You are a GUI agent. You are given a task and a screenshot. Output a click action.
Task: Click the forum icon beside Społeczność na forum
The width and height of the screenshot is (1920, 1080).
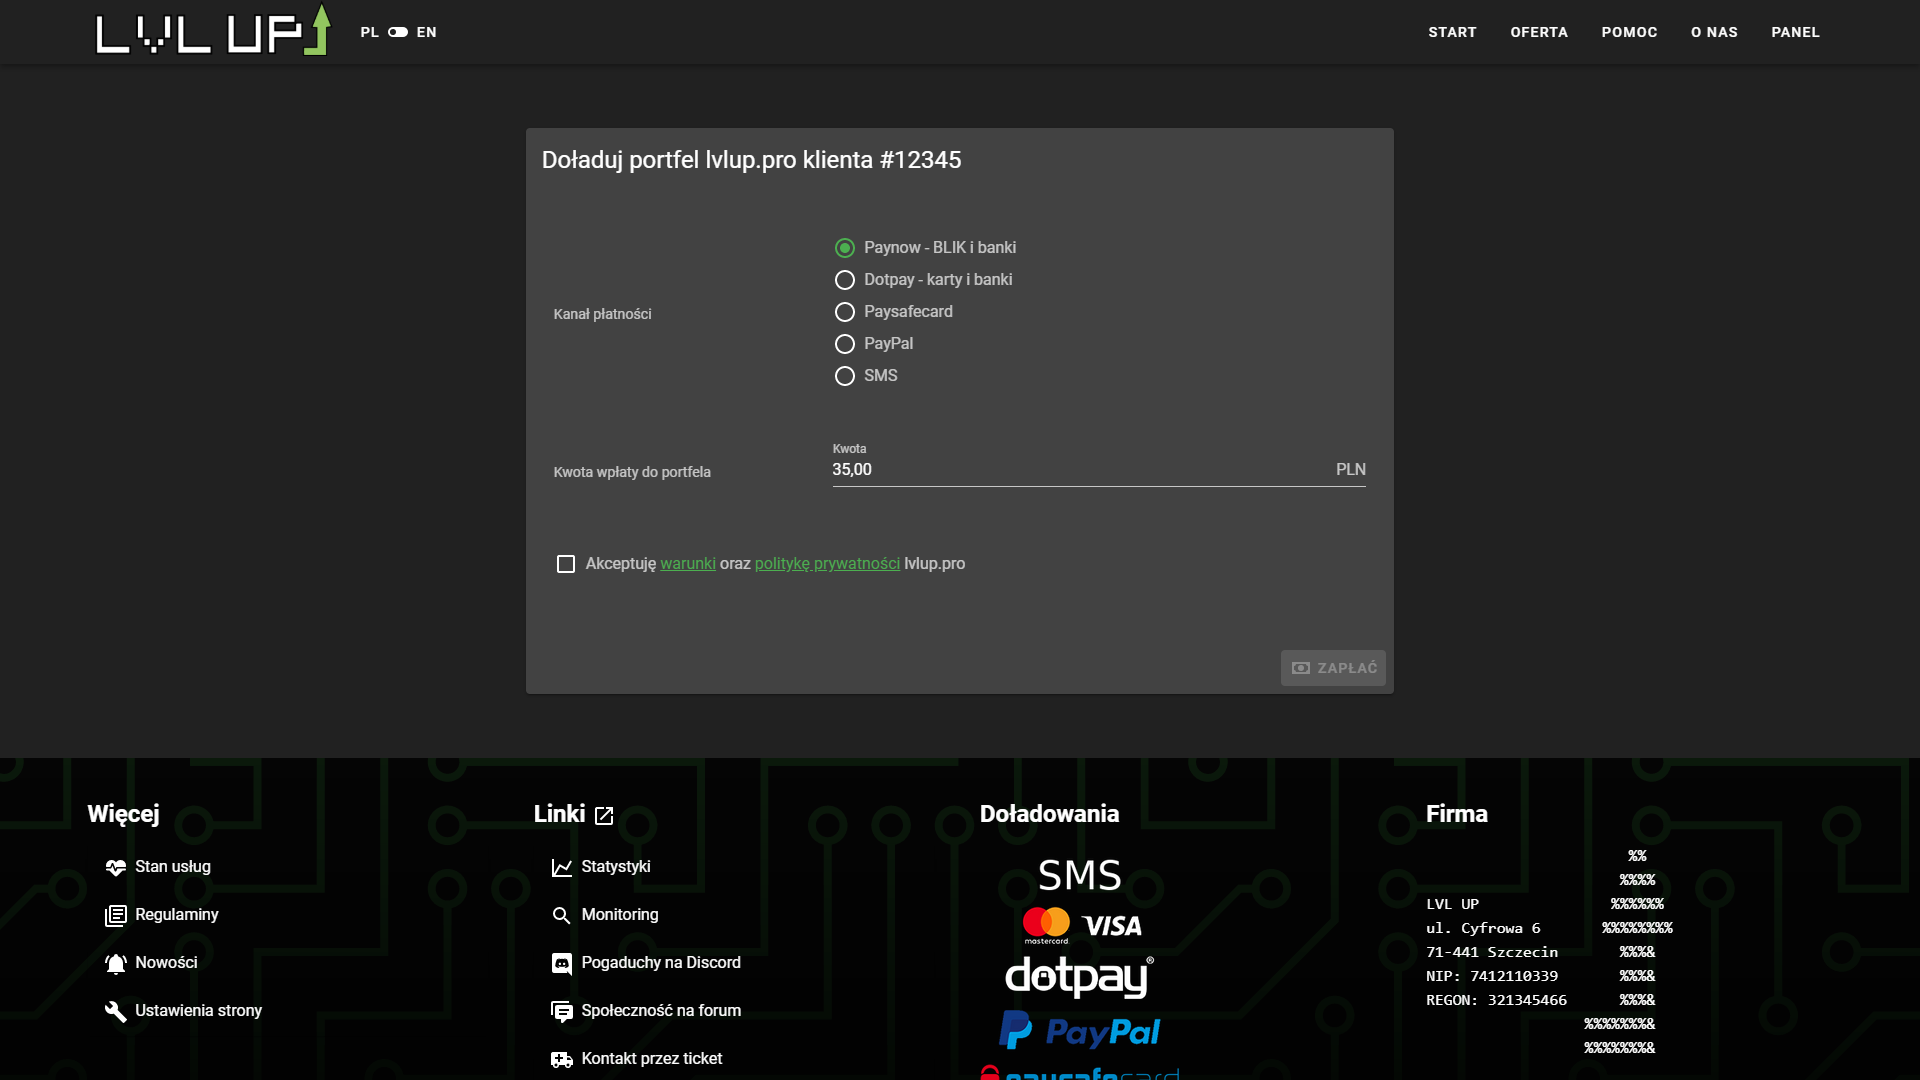[x=562, y=1011]
